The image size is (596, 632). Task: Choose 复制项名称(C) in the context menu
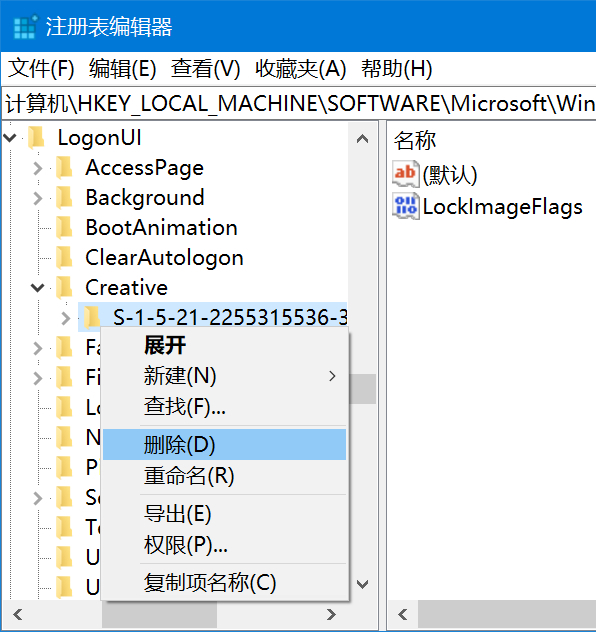224,583
